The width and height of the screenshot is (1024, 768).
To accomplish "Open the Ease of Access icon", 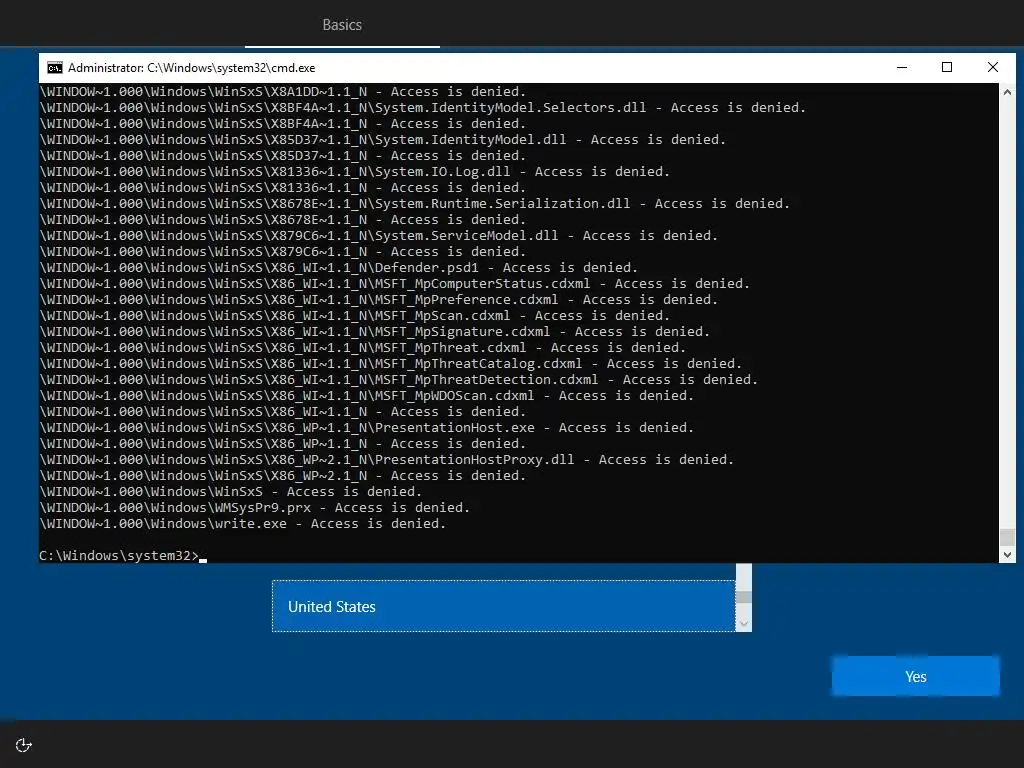I will coord(24,745).
